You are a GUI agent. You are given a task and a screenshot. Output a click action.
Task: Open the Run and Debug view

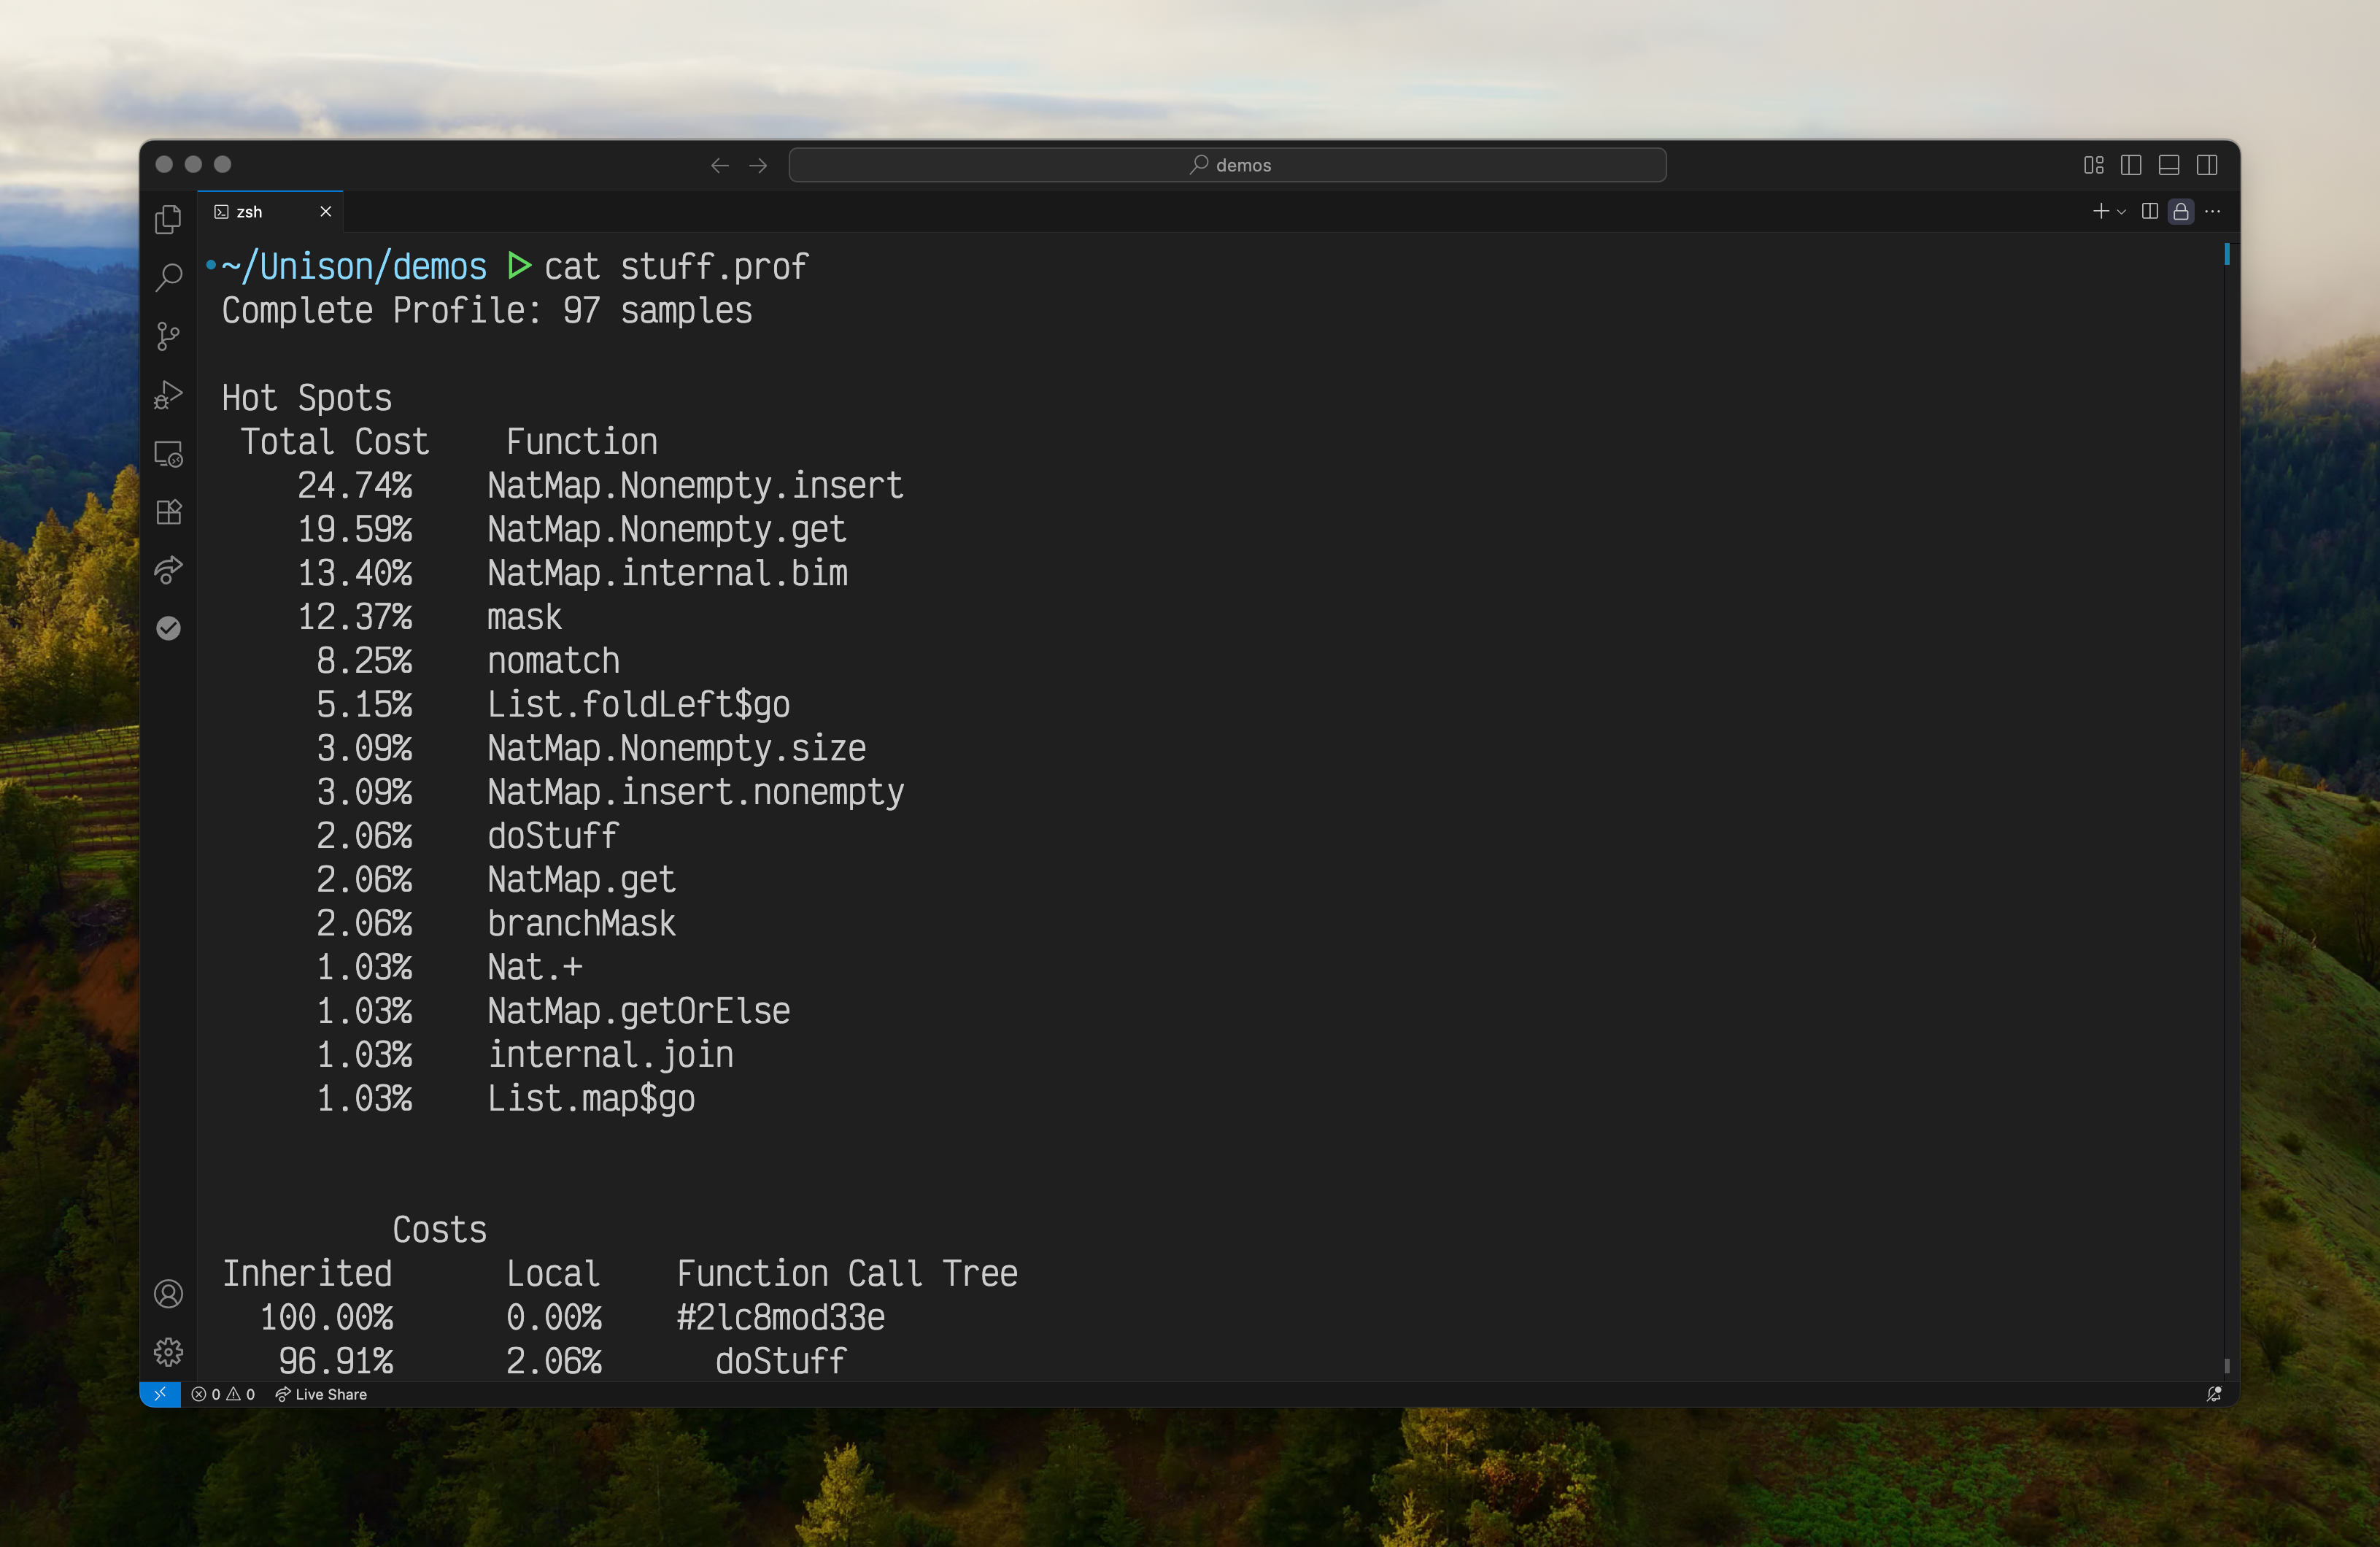168,395
